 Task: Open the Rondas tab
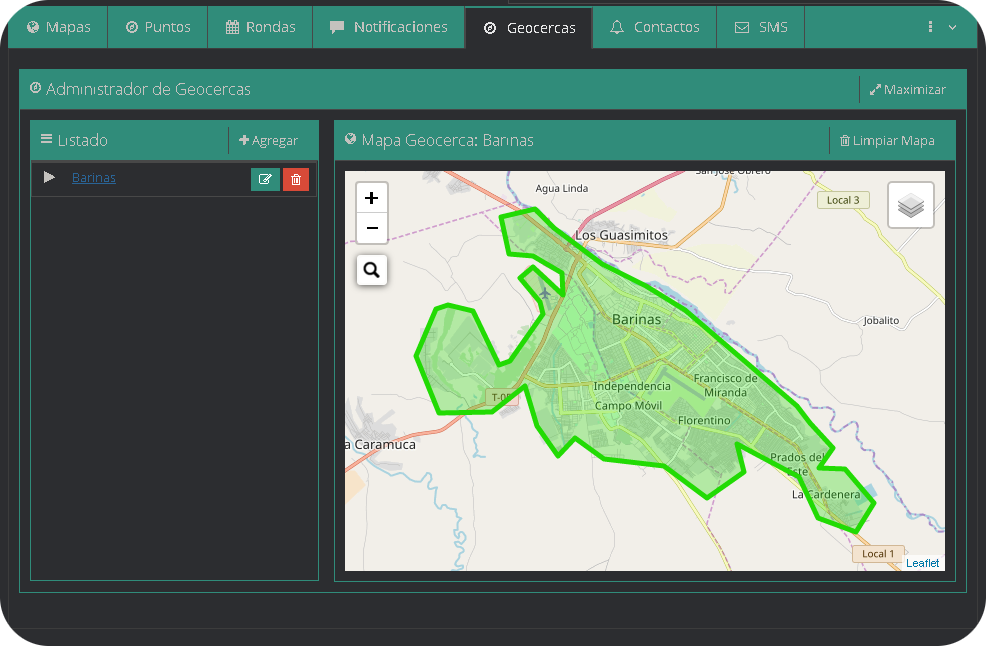coord(260,28)
